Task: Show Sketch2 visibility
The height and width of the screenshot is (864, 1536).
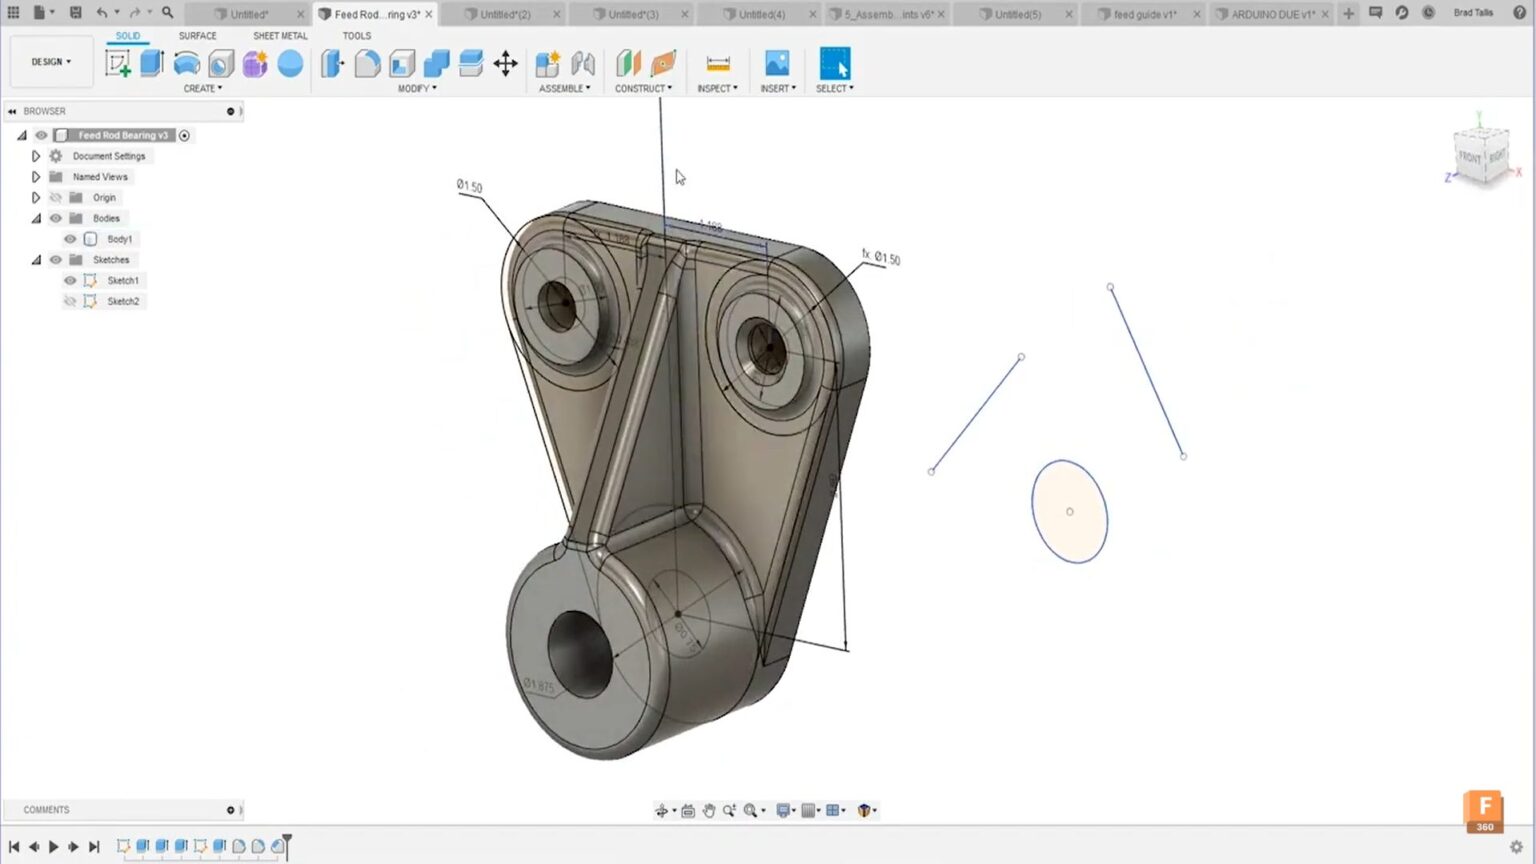Action: [69, 301]
